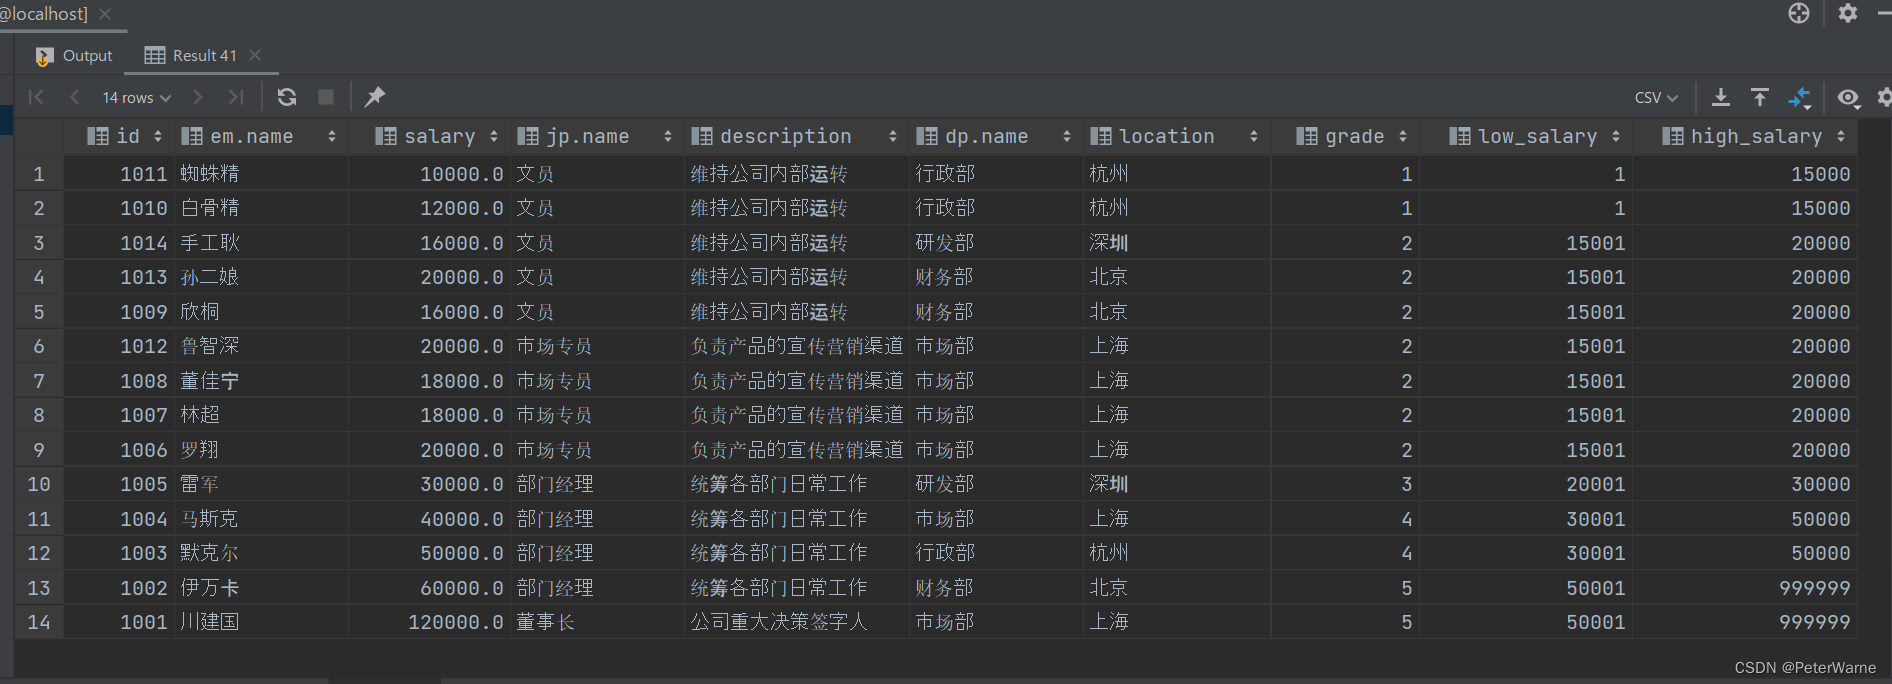Select row number 14 header
Screen dimensions: 1892x684
tap(39, 622)
